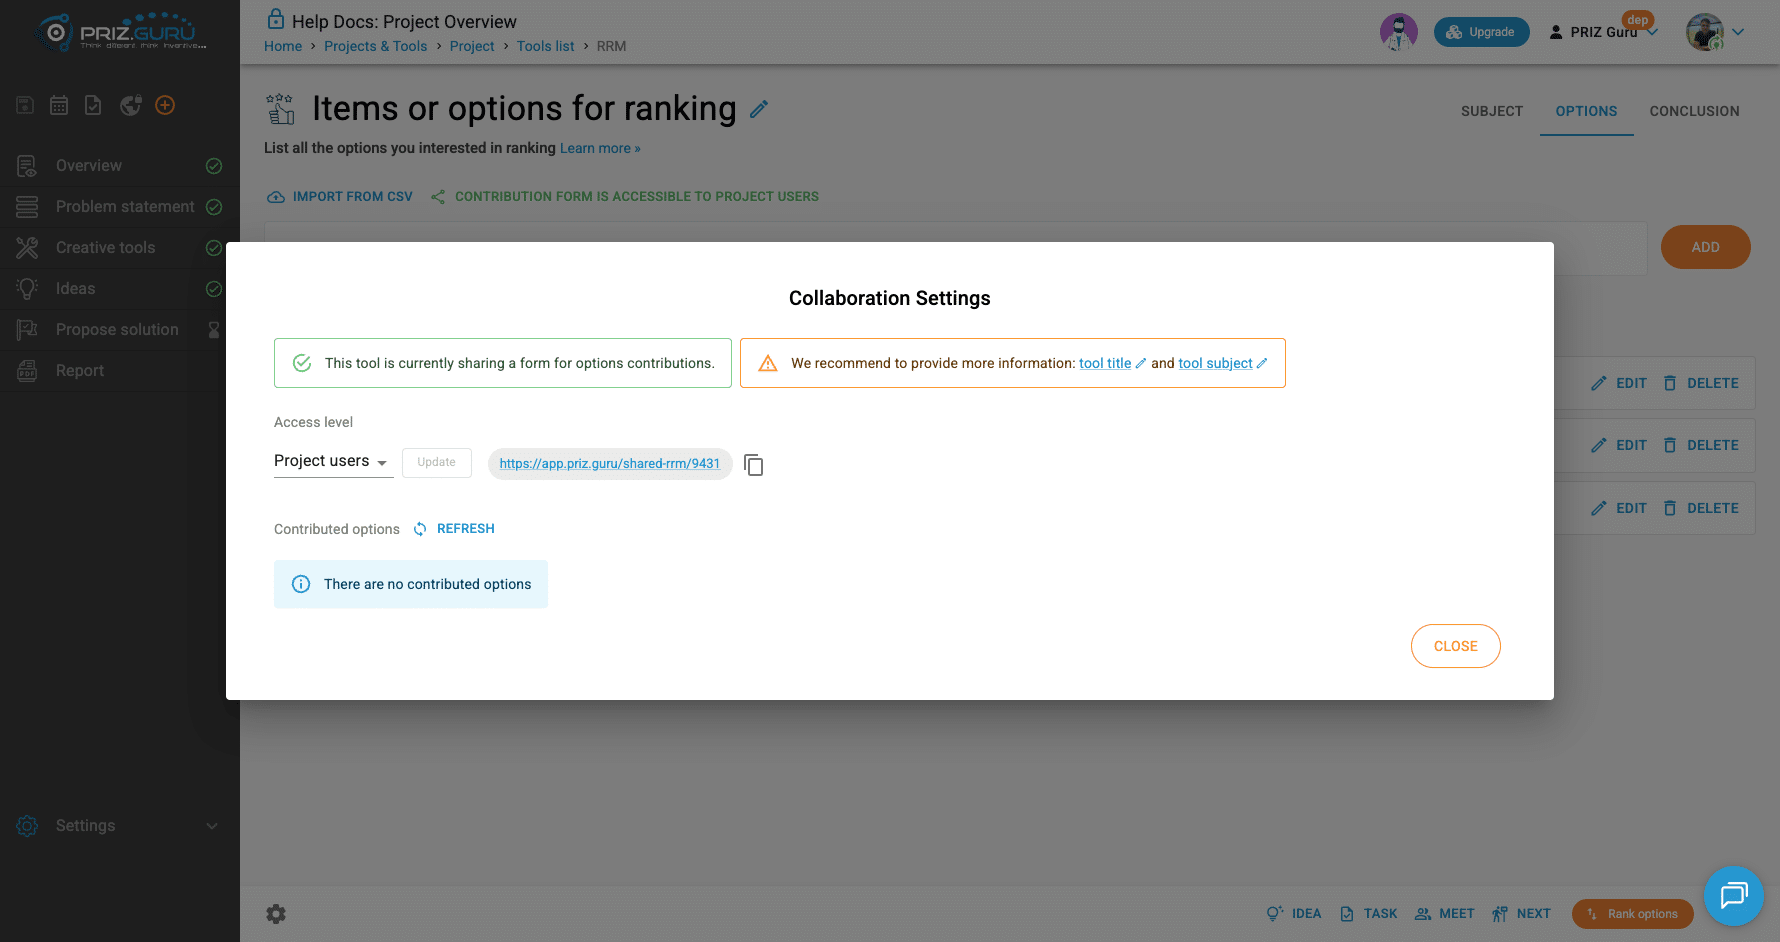Click the globe with lock icon in sidebar
Image resolution: width=1780 pixels, height=942 pixels.
(130, 105)
